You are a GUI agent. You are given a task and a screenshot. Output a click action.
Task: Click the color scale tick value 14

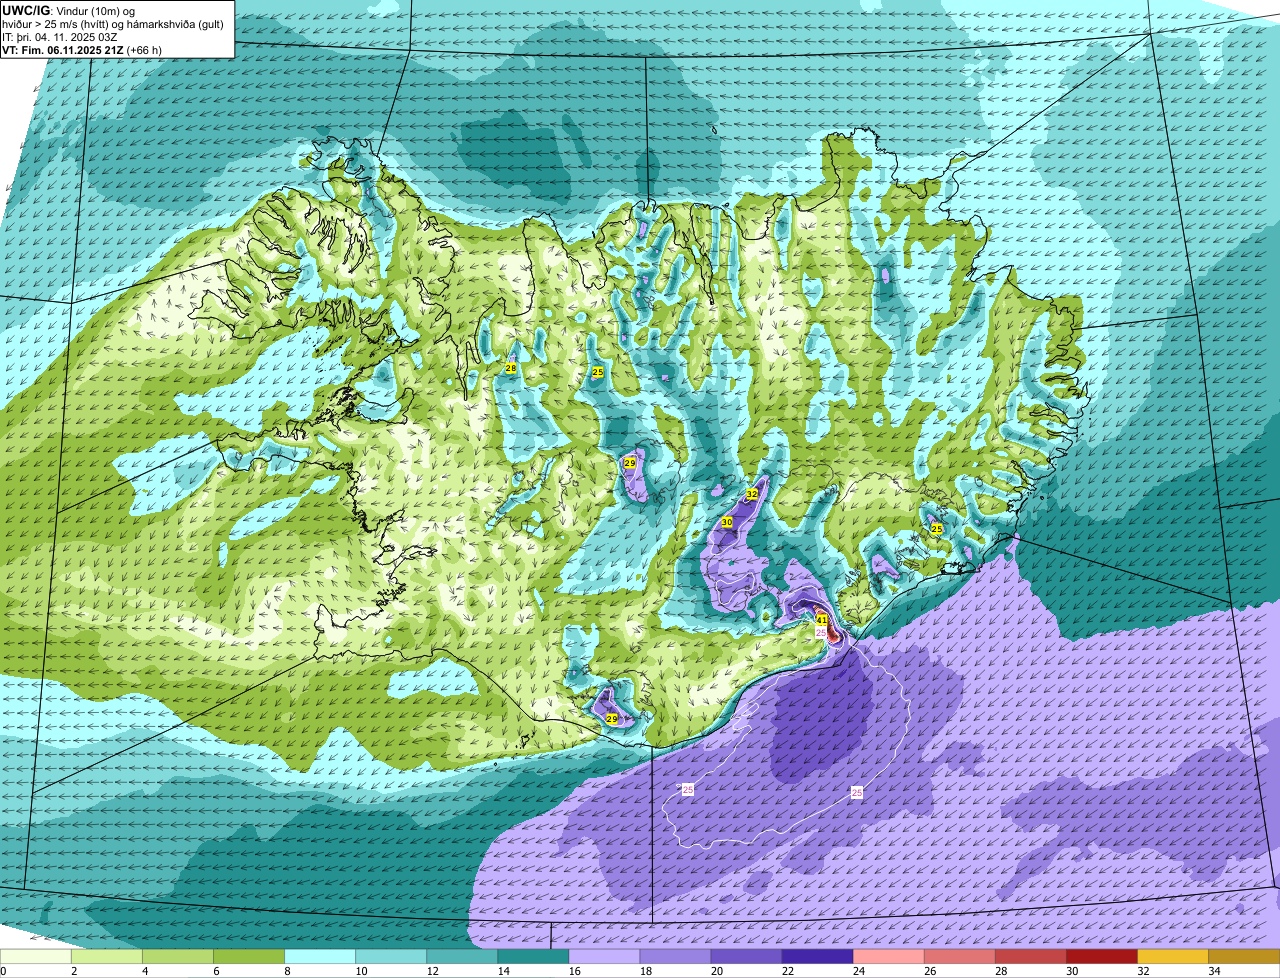click(502, 971)
